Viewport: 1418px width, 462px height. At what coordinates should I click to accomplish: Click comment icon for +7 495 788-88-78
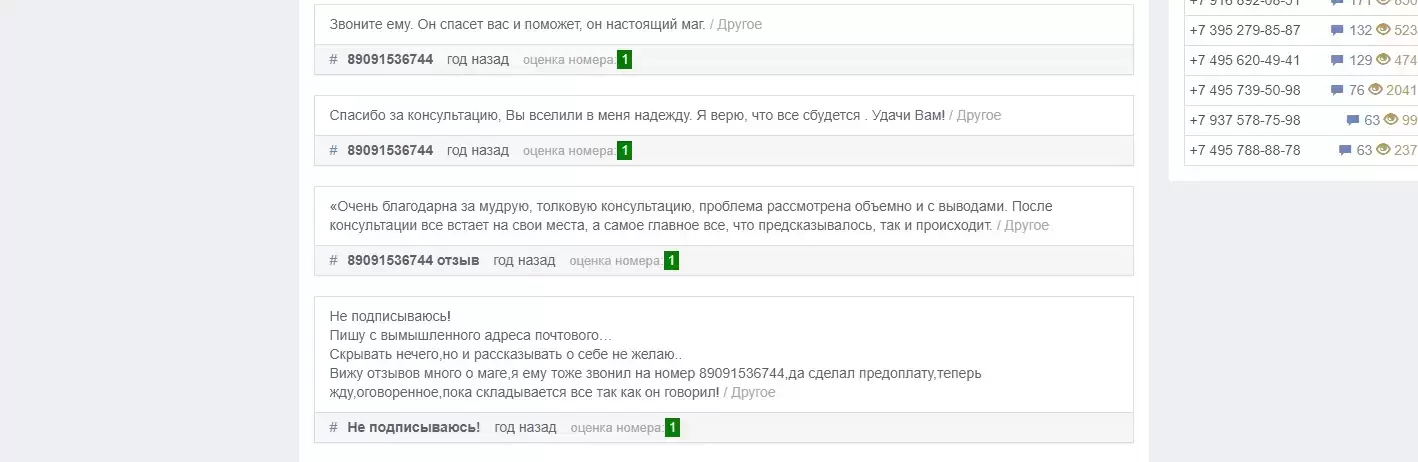point(1344,151)
